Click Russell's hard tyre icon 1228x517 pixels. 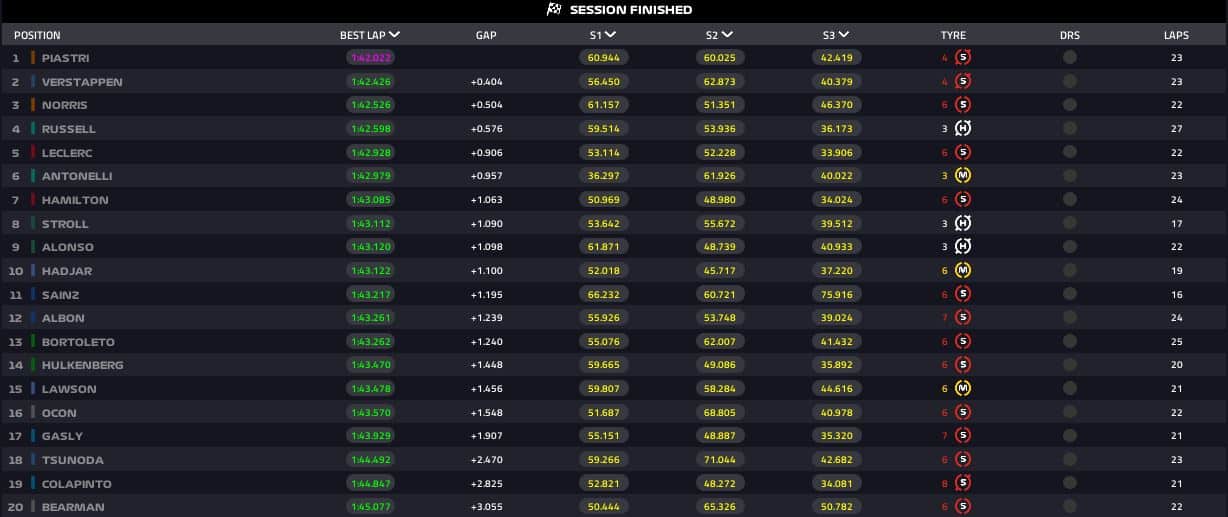(x=963, y=128)
